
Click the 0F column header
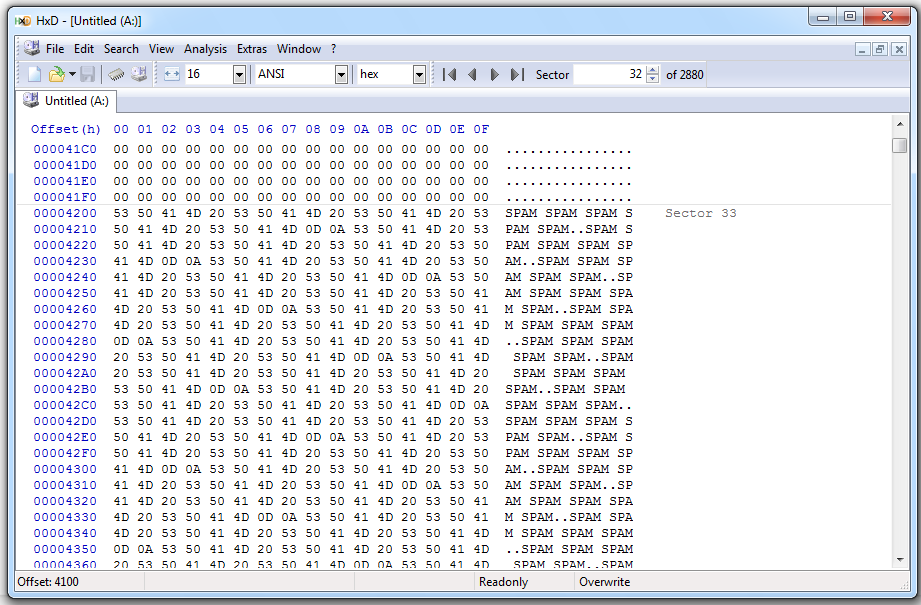[x=481, y=129]
